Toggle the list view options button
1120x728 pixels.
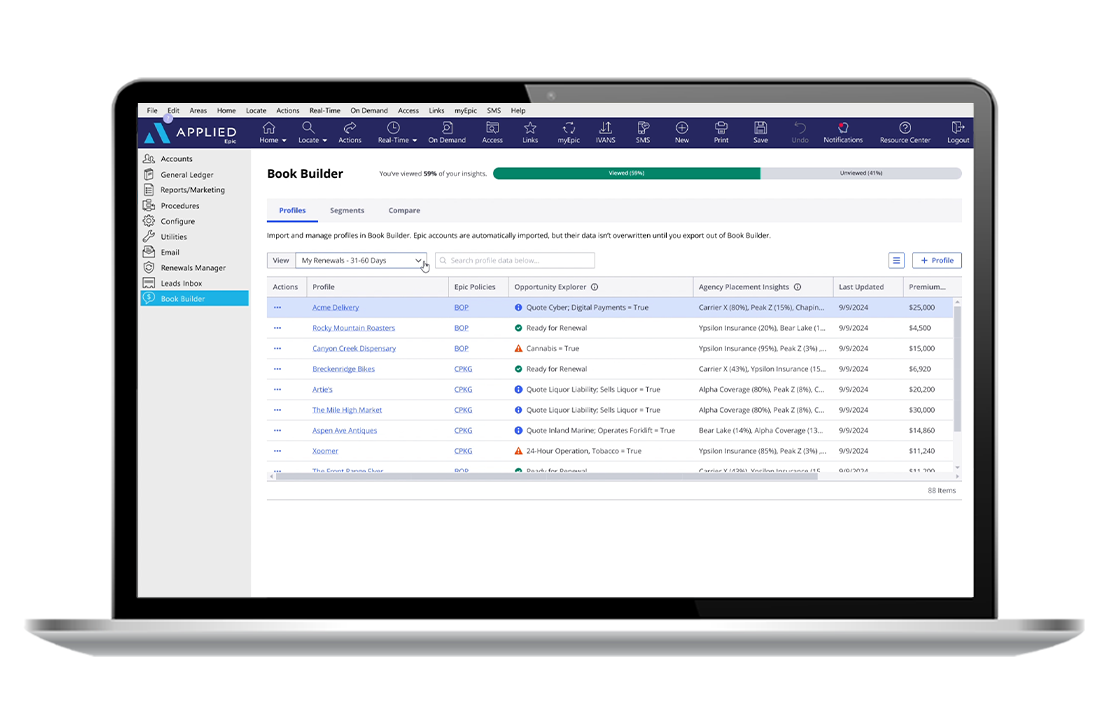[896, 261]
